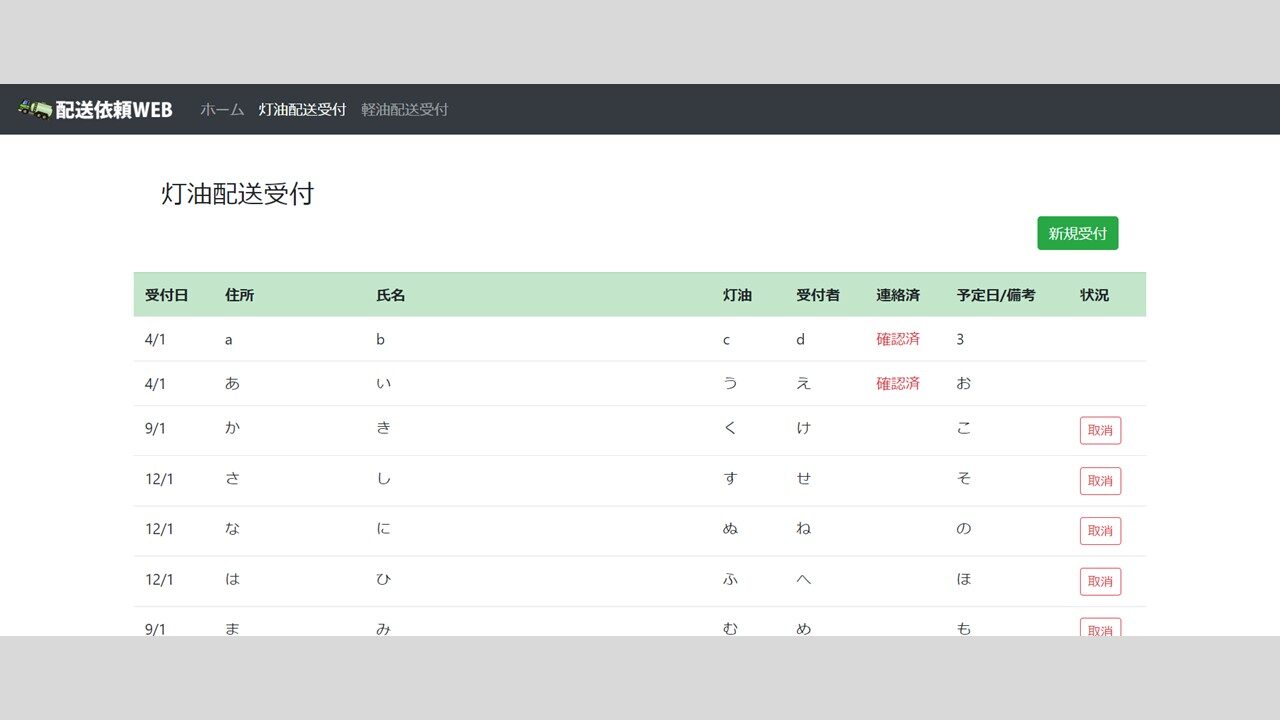Click 取消 on the 12/1 は row
The image size is (1280, 720).
click(1100, 581)
